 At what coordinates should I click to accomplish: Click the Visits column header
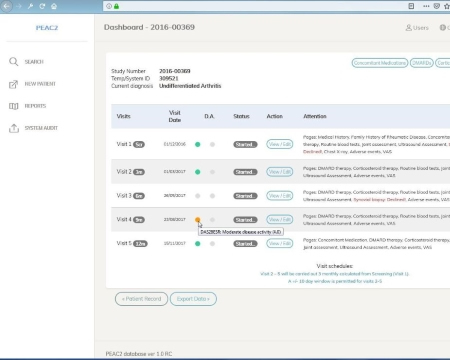(x=124, y=116)
